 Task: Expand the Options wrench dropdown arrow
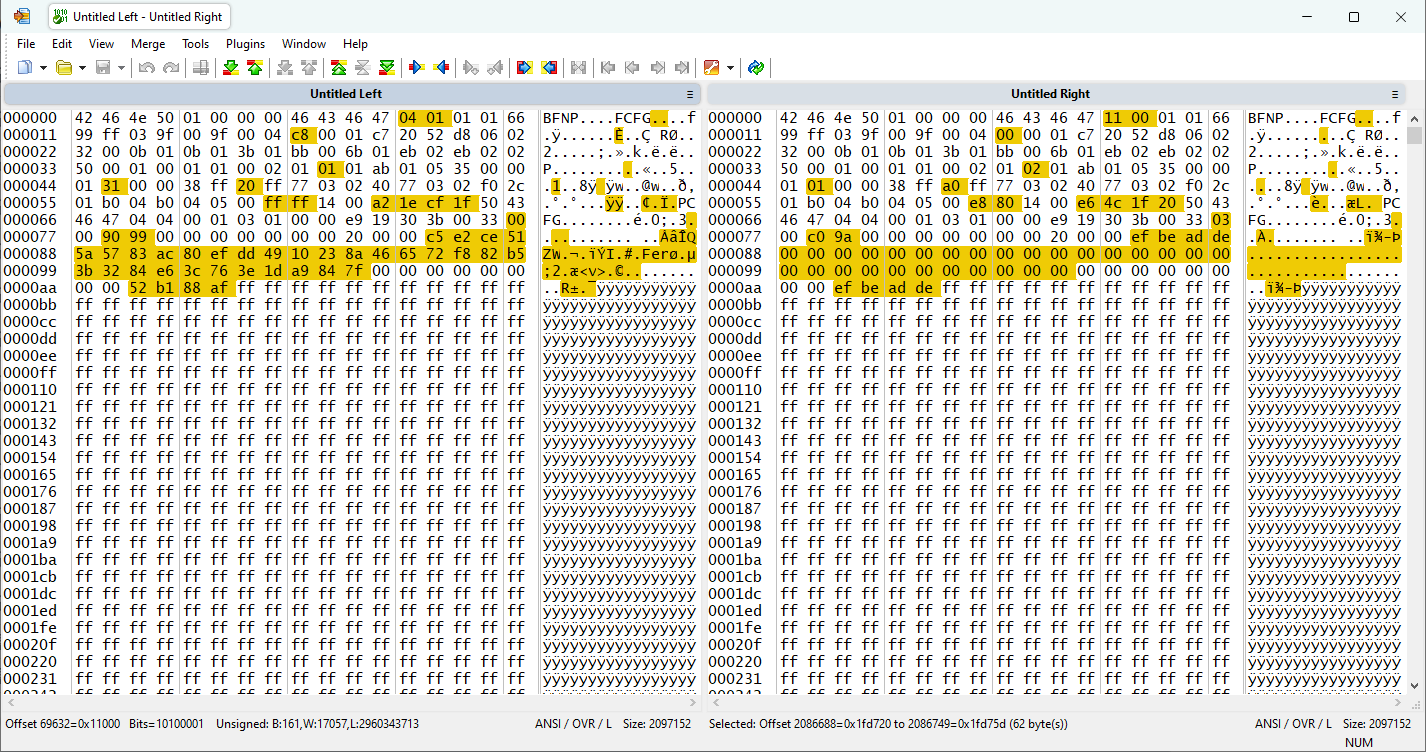pos(730,67)
